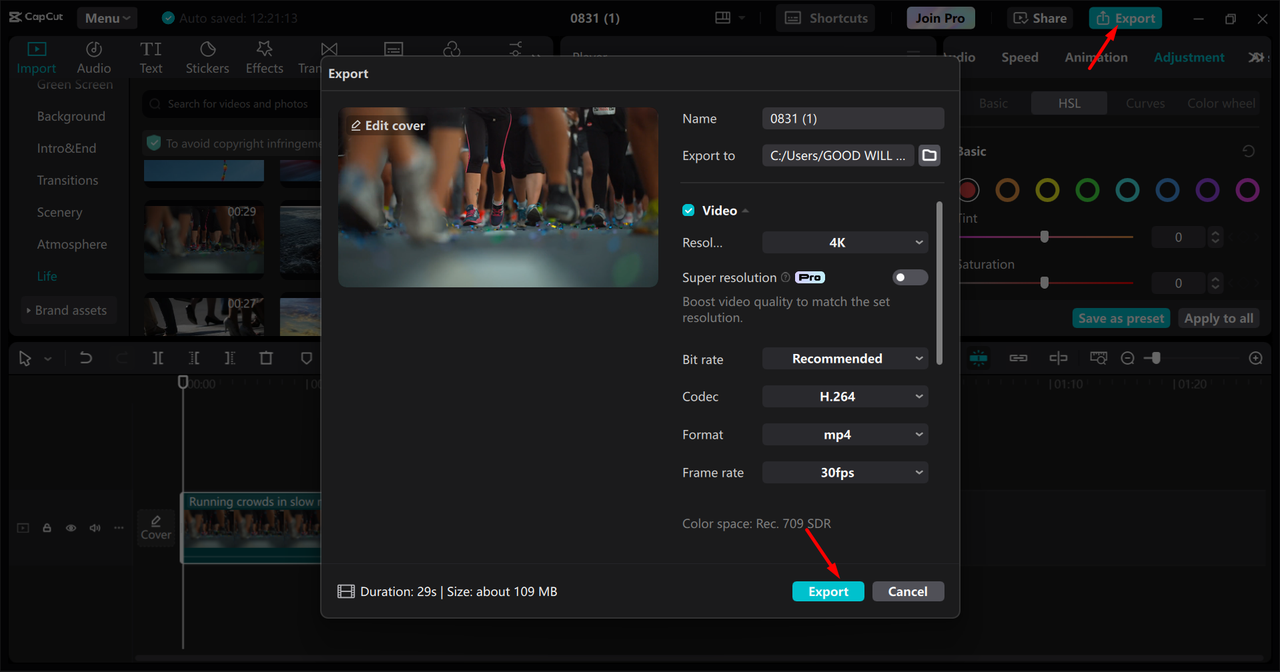
Task: Click the trash Delete icon in timeline toolbar
Action: coord(266,358)
